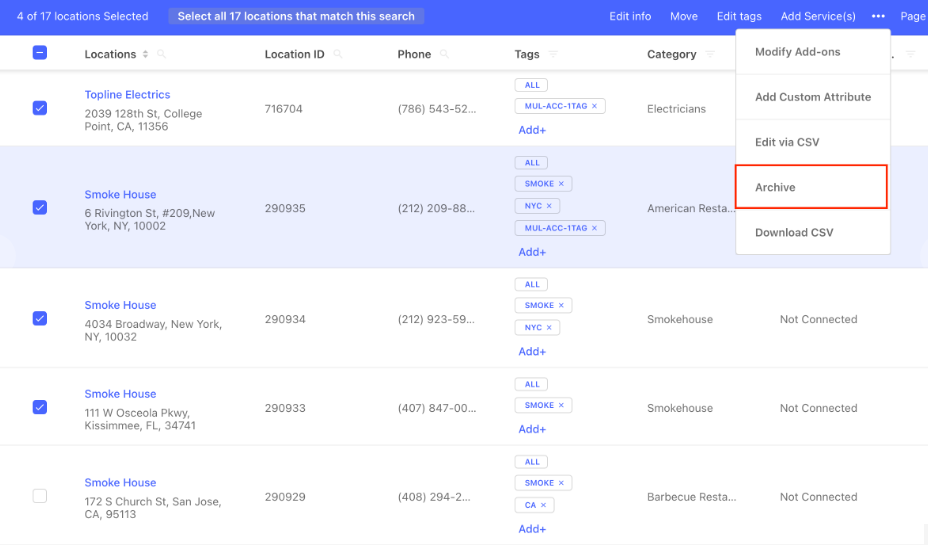Viewport: 928px width, 545px height.
Task: Remove MUL-ACC-1TAG tag from Topline Electrics
Action: click(594, 106)
